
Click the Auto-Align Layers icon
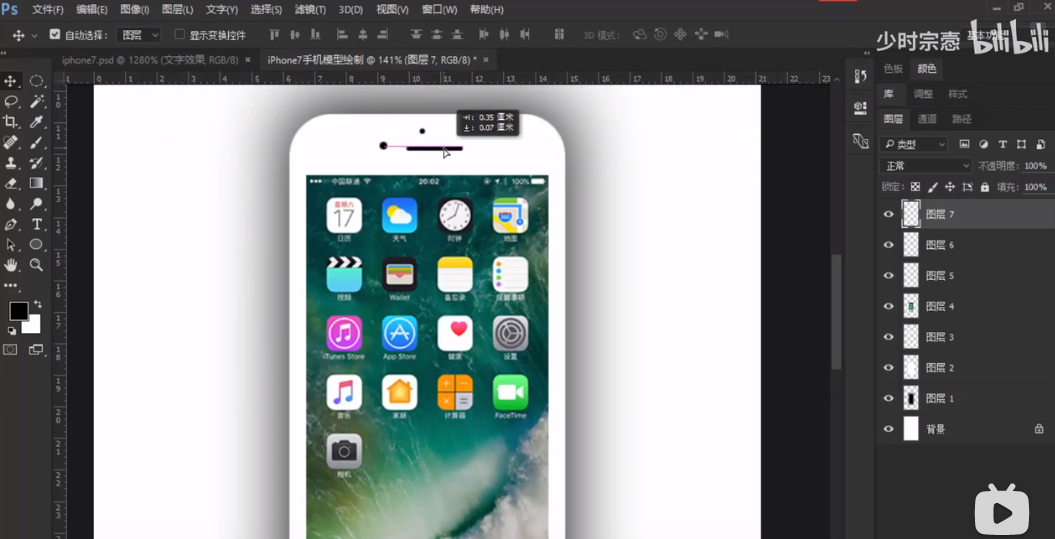coord(559,34)
